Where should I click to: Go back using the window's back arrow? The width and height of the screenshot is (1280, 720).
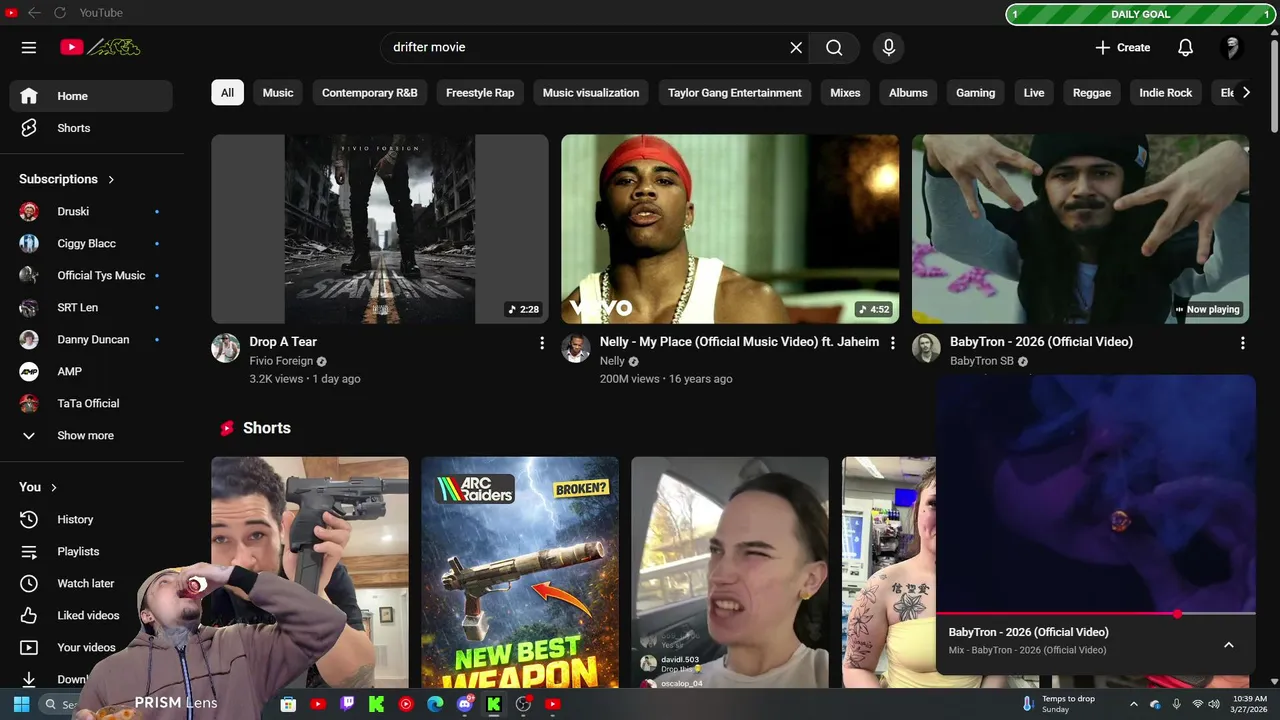(34, 13)
